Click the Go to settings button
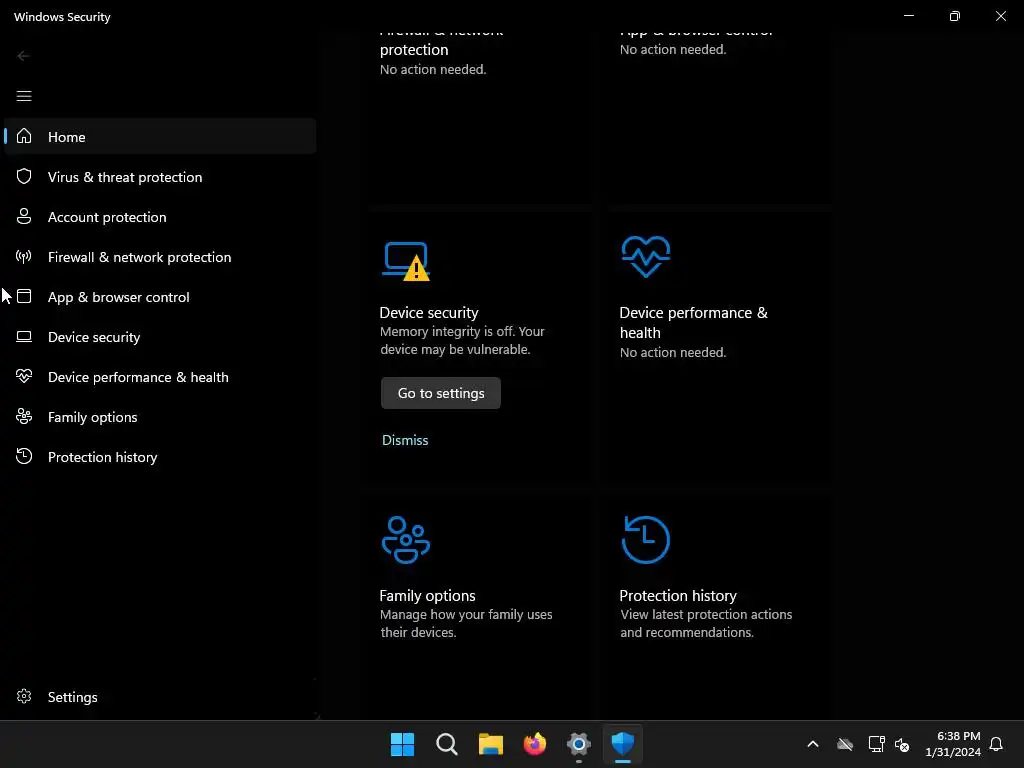 [x=441, y=393]
